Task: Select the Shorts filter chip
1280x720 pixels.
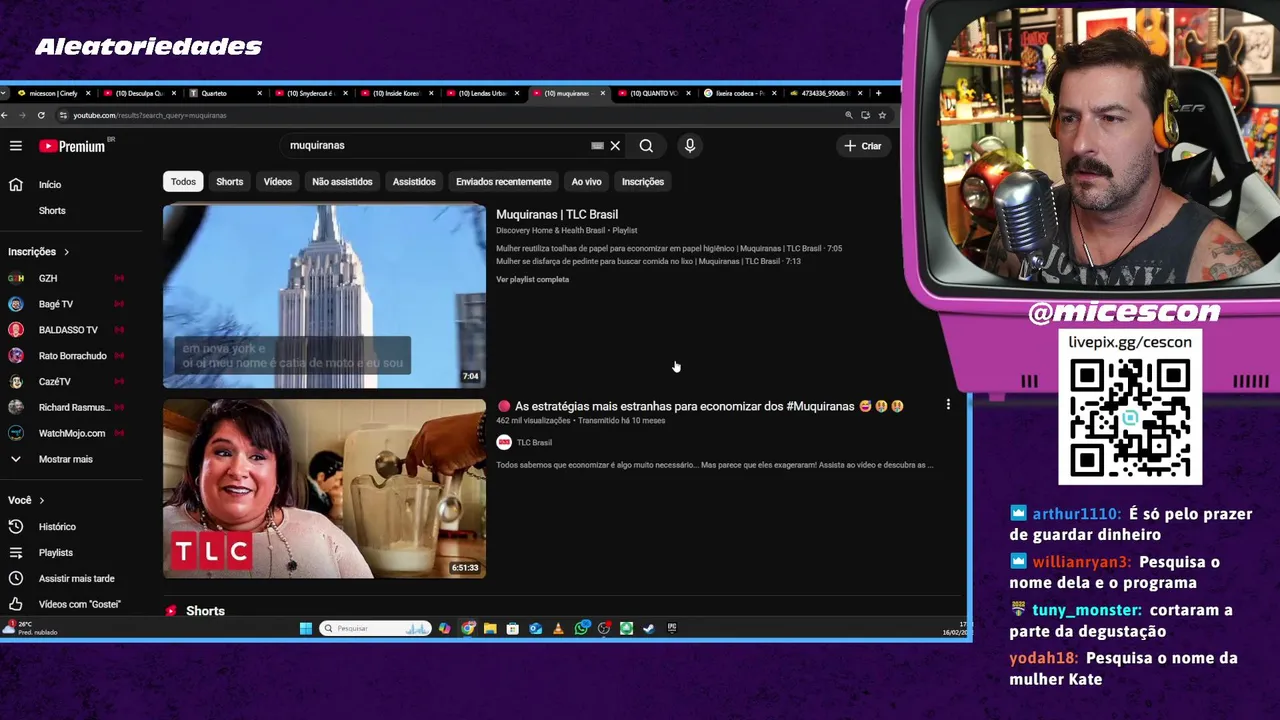Action: point(229,182)
